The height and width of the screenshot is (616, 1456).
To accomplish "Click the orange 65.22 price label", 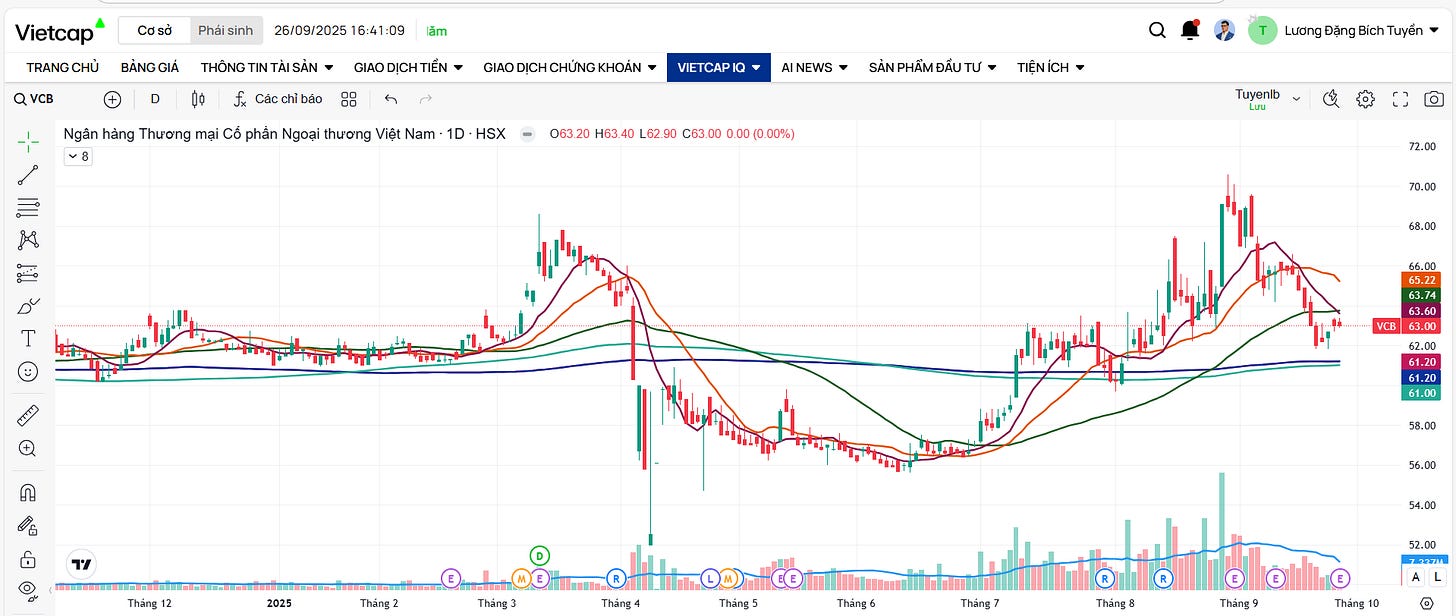I will [x=1422, y=280].
